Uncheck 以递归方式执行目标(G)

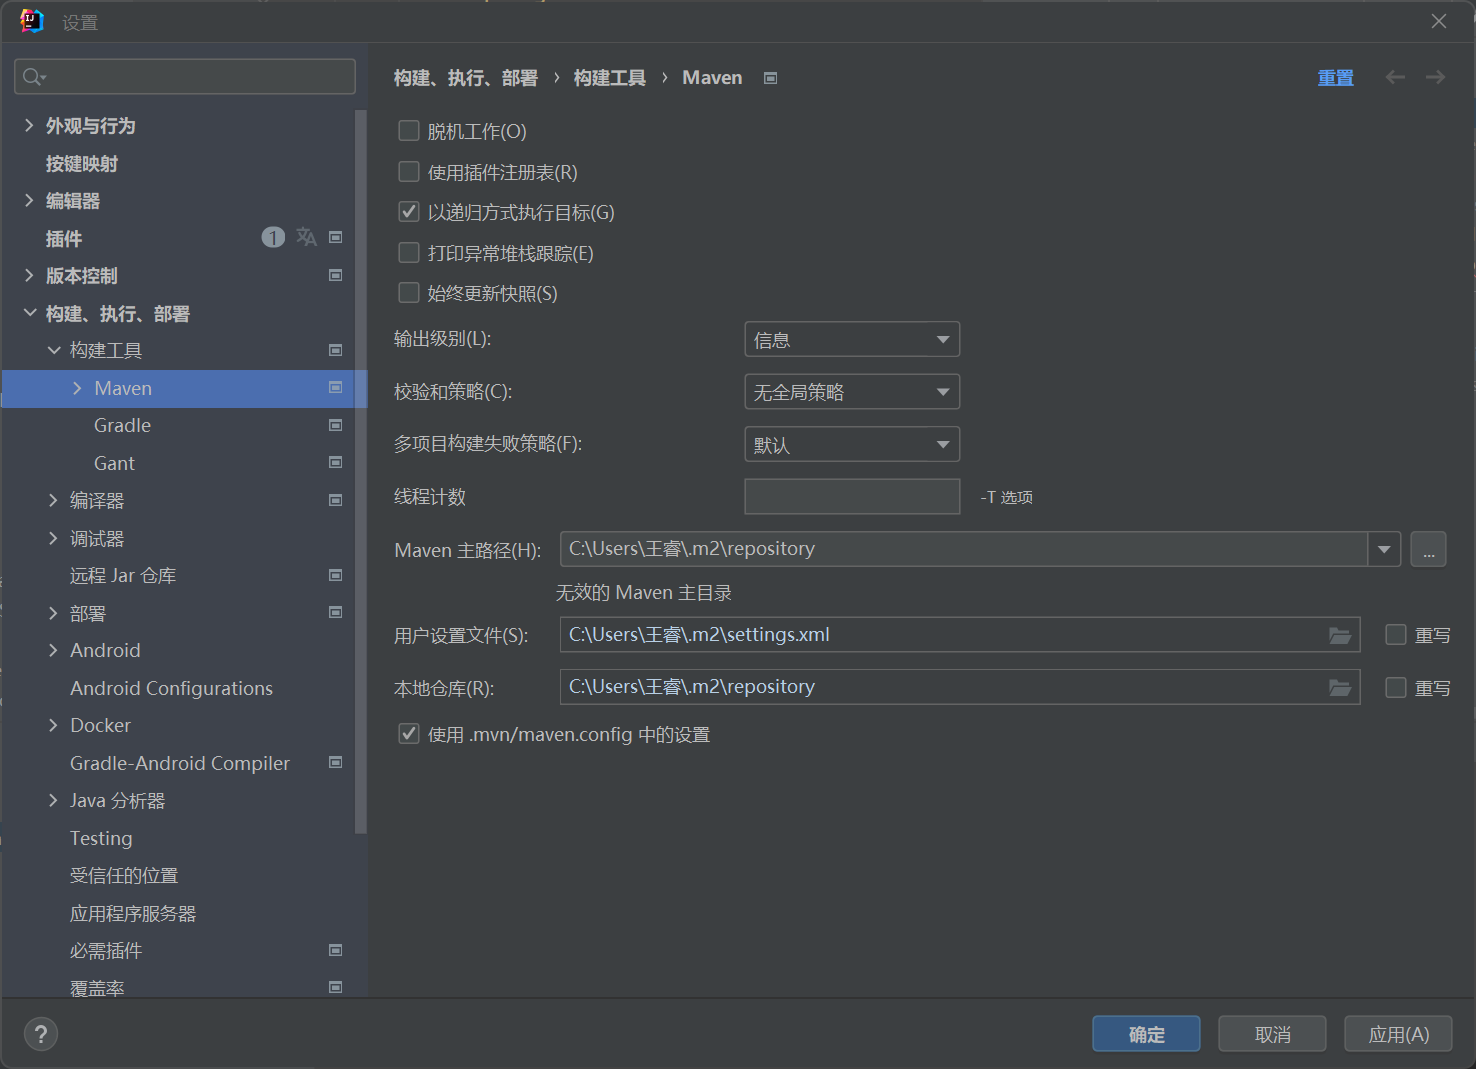tap(409, 212)
